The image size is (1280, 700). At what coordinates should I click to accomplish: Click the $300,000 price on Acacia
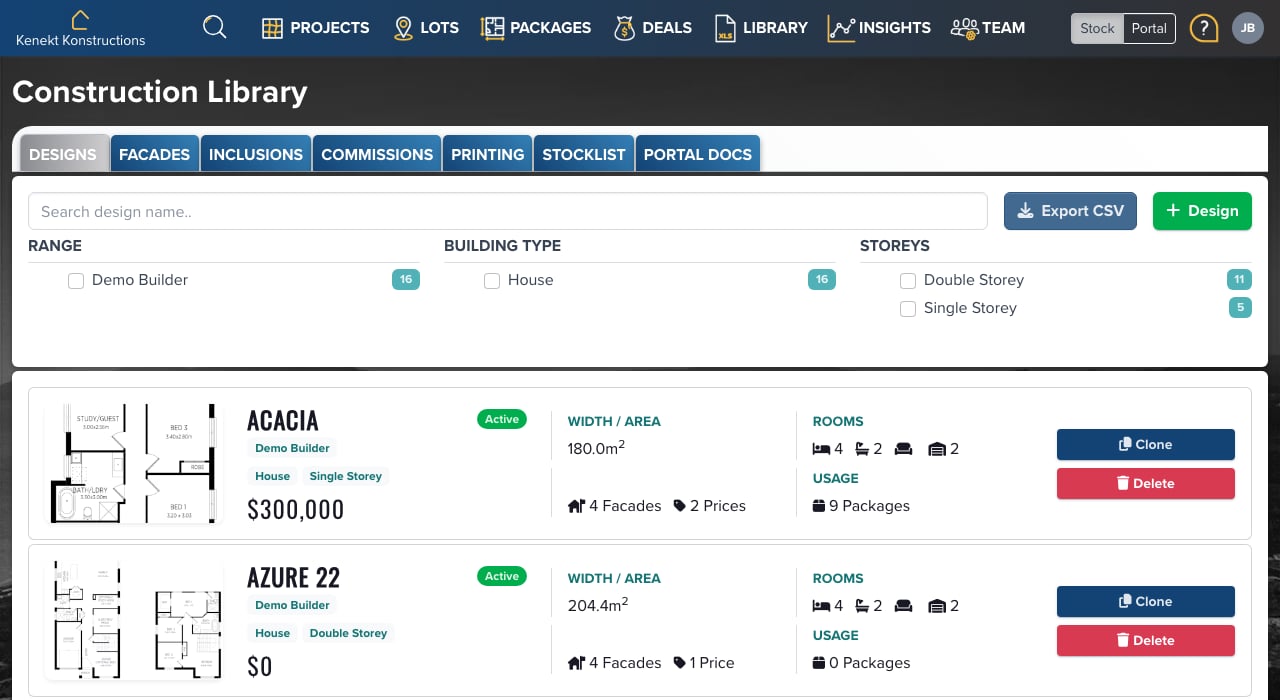[x=296, y=510]
